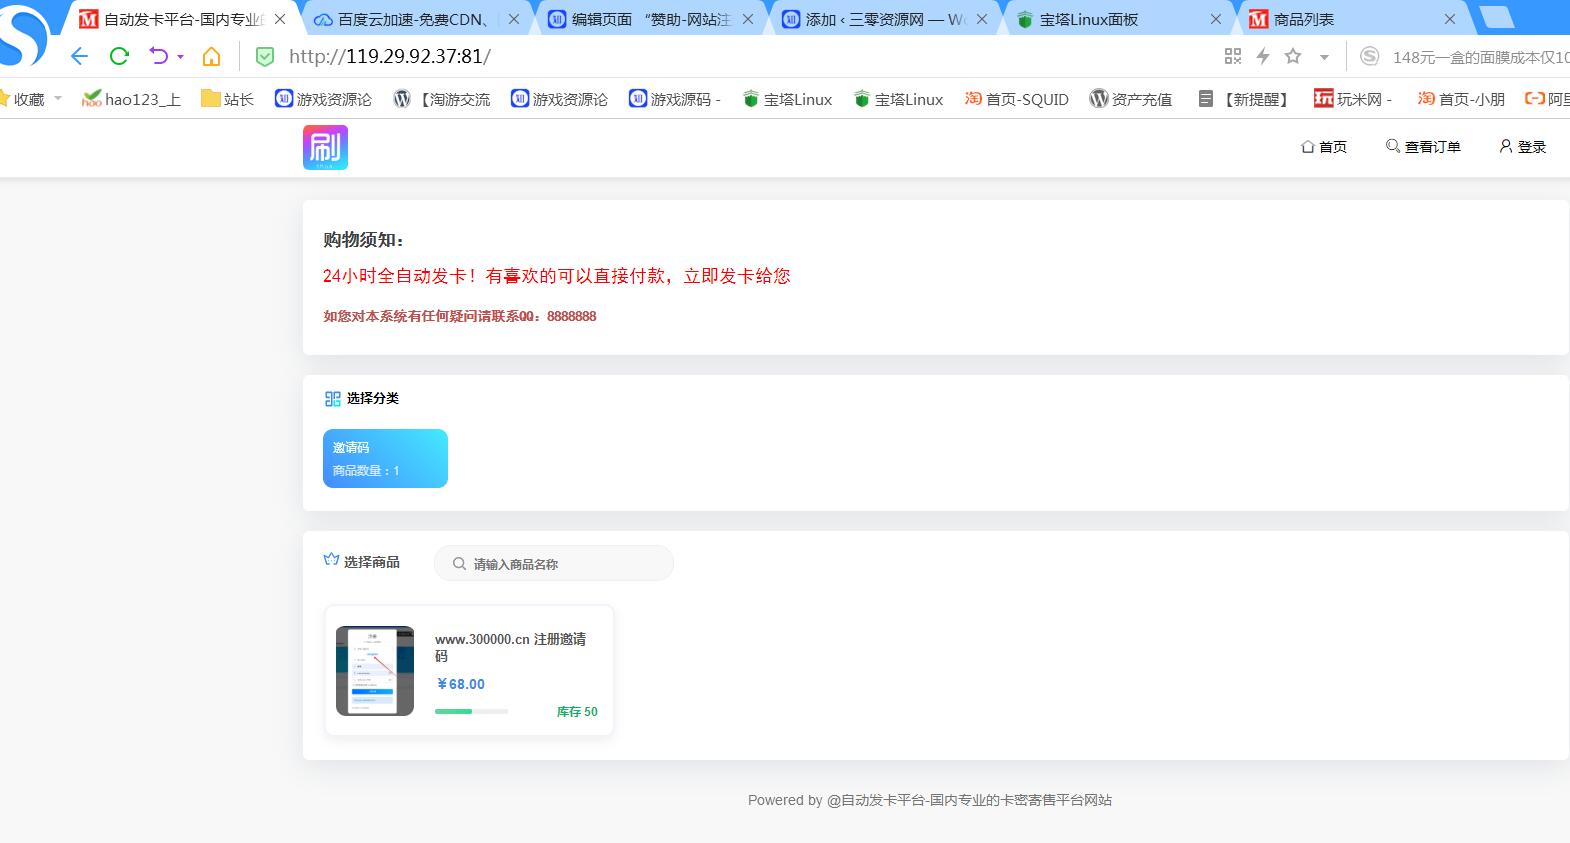
Task: Open the QR code icon in address bar
Action: [x=1233, y=57]
